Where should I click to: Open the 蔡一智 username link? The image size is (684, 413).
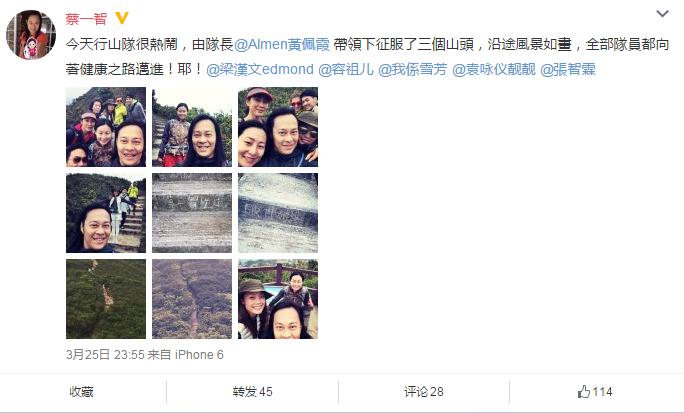point(86,19)
